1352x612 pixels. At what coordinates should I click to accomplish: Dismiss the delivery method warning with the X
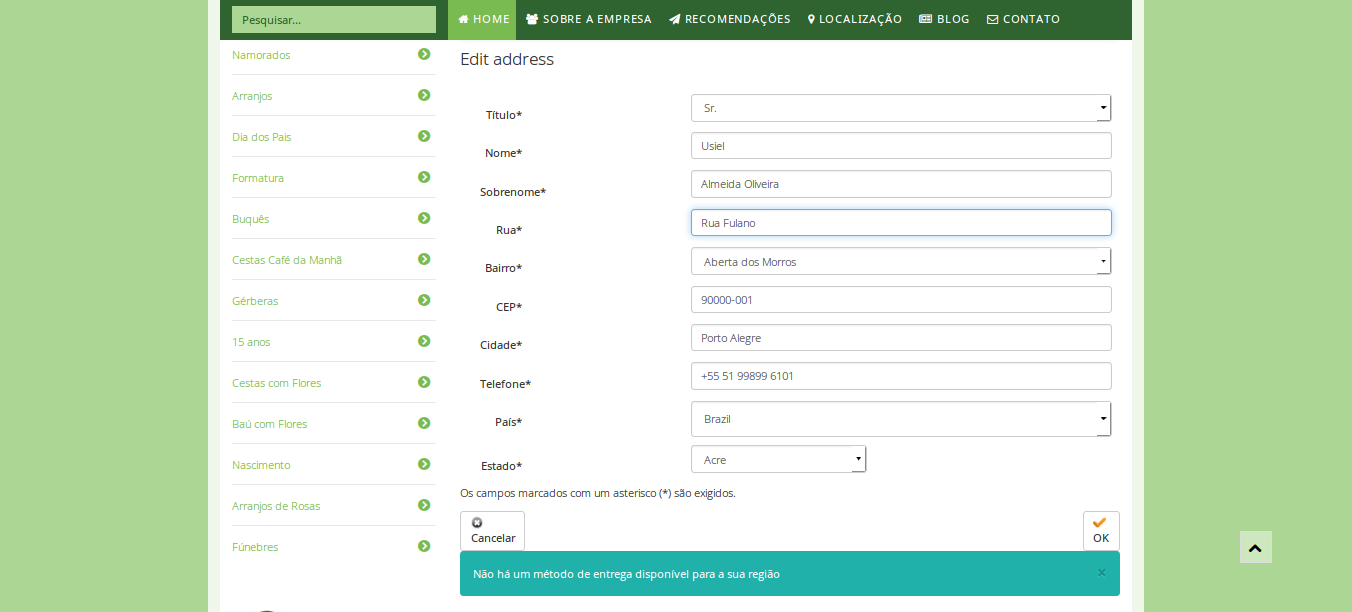tap(1101, 573)
